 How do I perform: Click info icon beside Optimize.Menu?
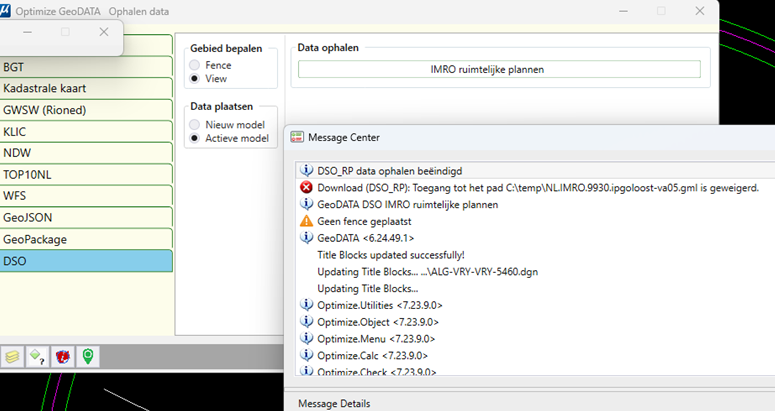point(306,338)
